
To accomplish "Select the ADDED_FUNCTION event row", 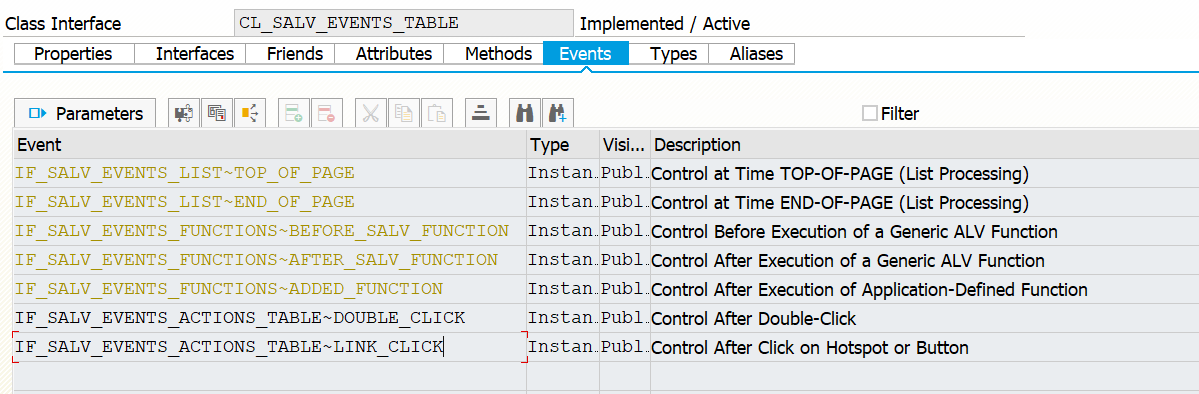I will (270, 289).
